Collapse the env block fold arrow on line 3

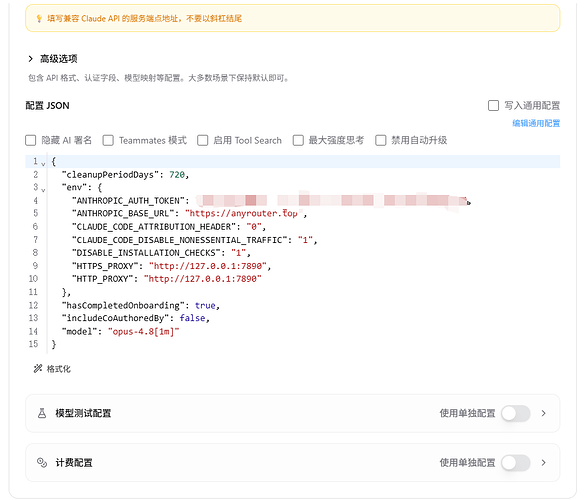[43, 190]
